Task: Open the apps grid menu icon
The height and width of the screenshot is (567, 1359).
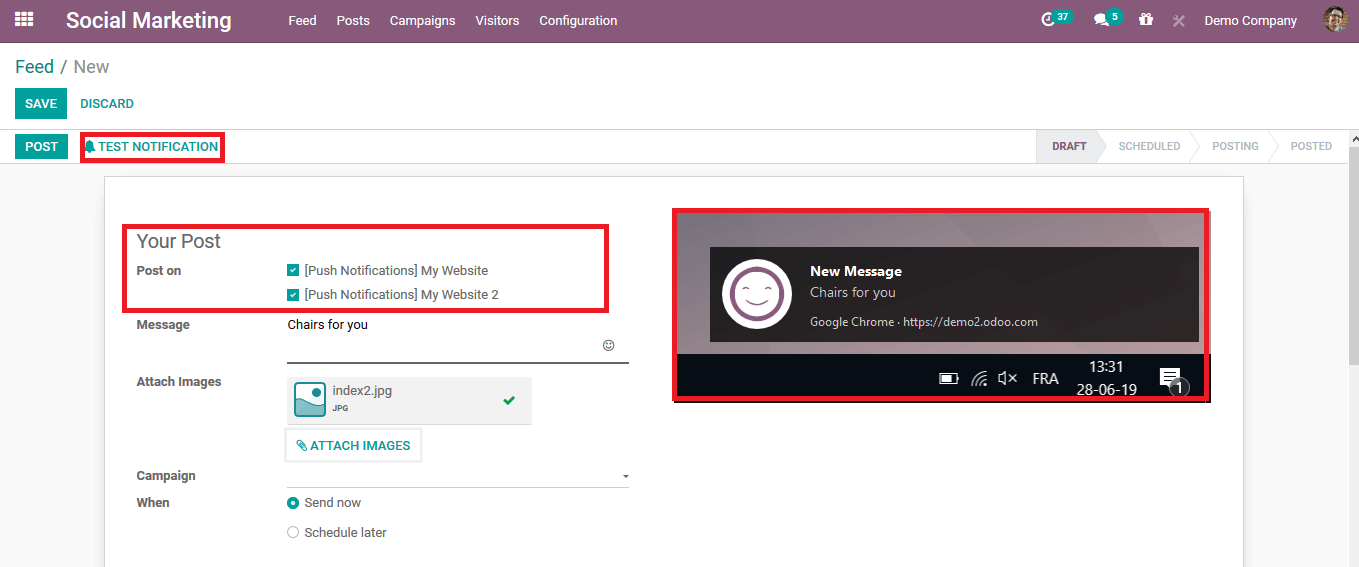Action: click(x=24, y=20)
